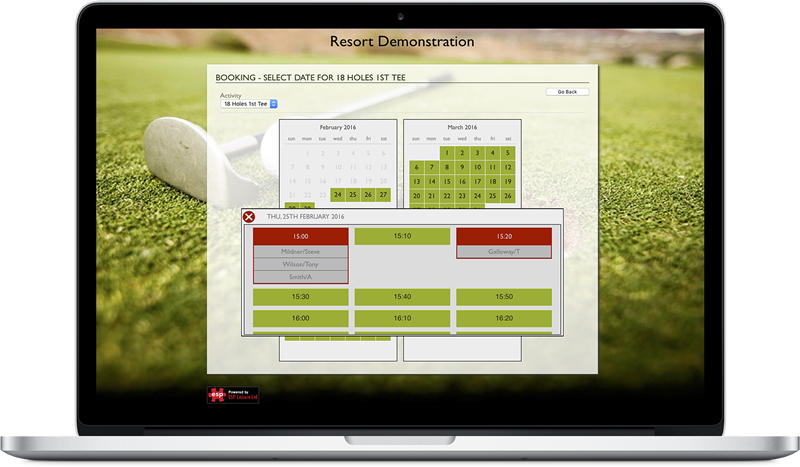
Task: Pick March 1 on the calendar
Action: coord(446,152)
